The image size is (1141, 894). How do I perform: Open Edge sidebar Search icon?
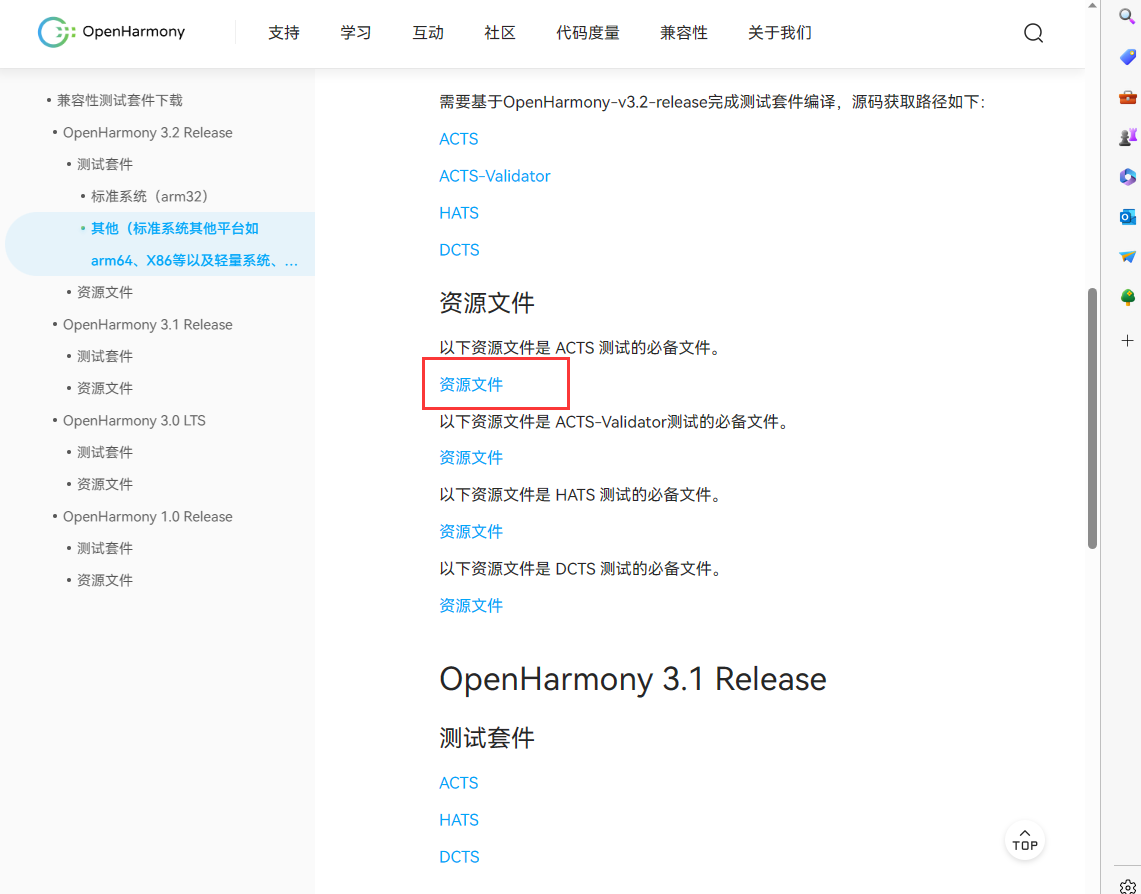coord(1127,17)
